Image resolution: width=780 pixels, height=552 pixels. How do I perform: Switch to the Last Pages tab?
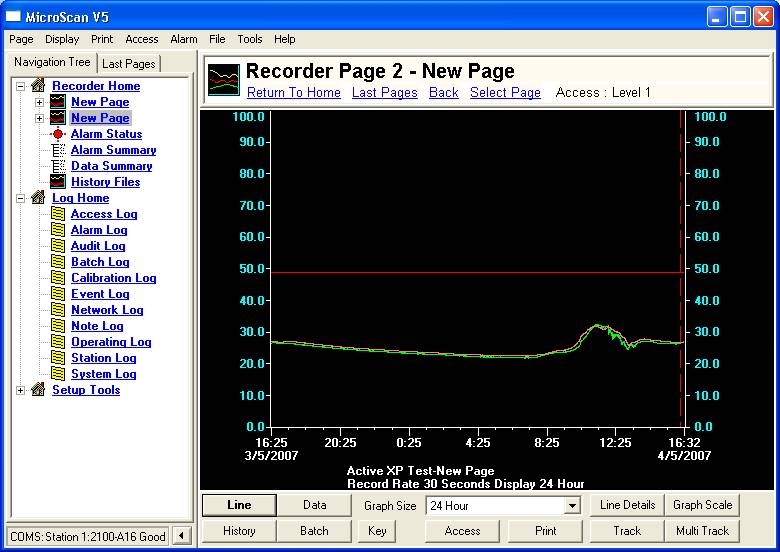coord(129,64)
